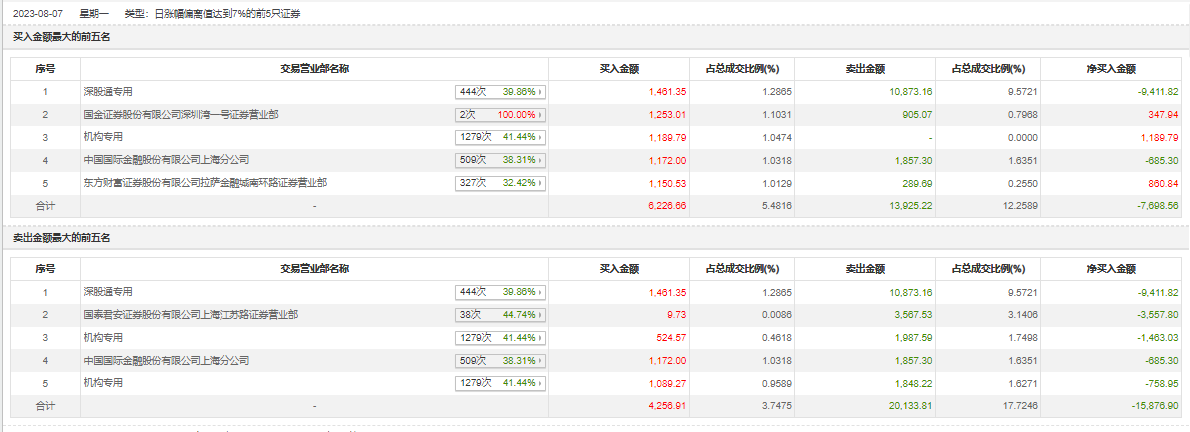The height and width of the screenshot is (432, 1190).
Task: Click 交易营业部名称 header in the buy table
Action: click(314, 69)
